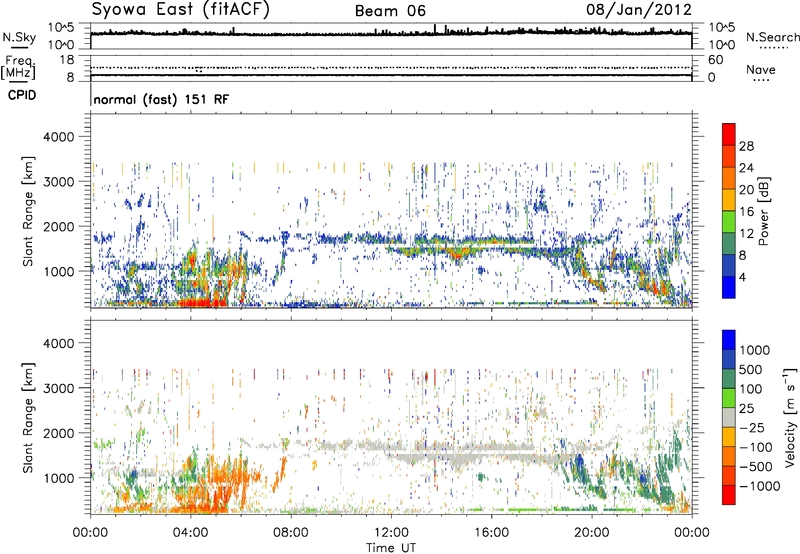This screenshot has width=800, height=554.
Task: Click the '08:00' time axis tick label
Action: point(290,533)
